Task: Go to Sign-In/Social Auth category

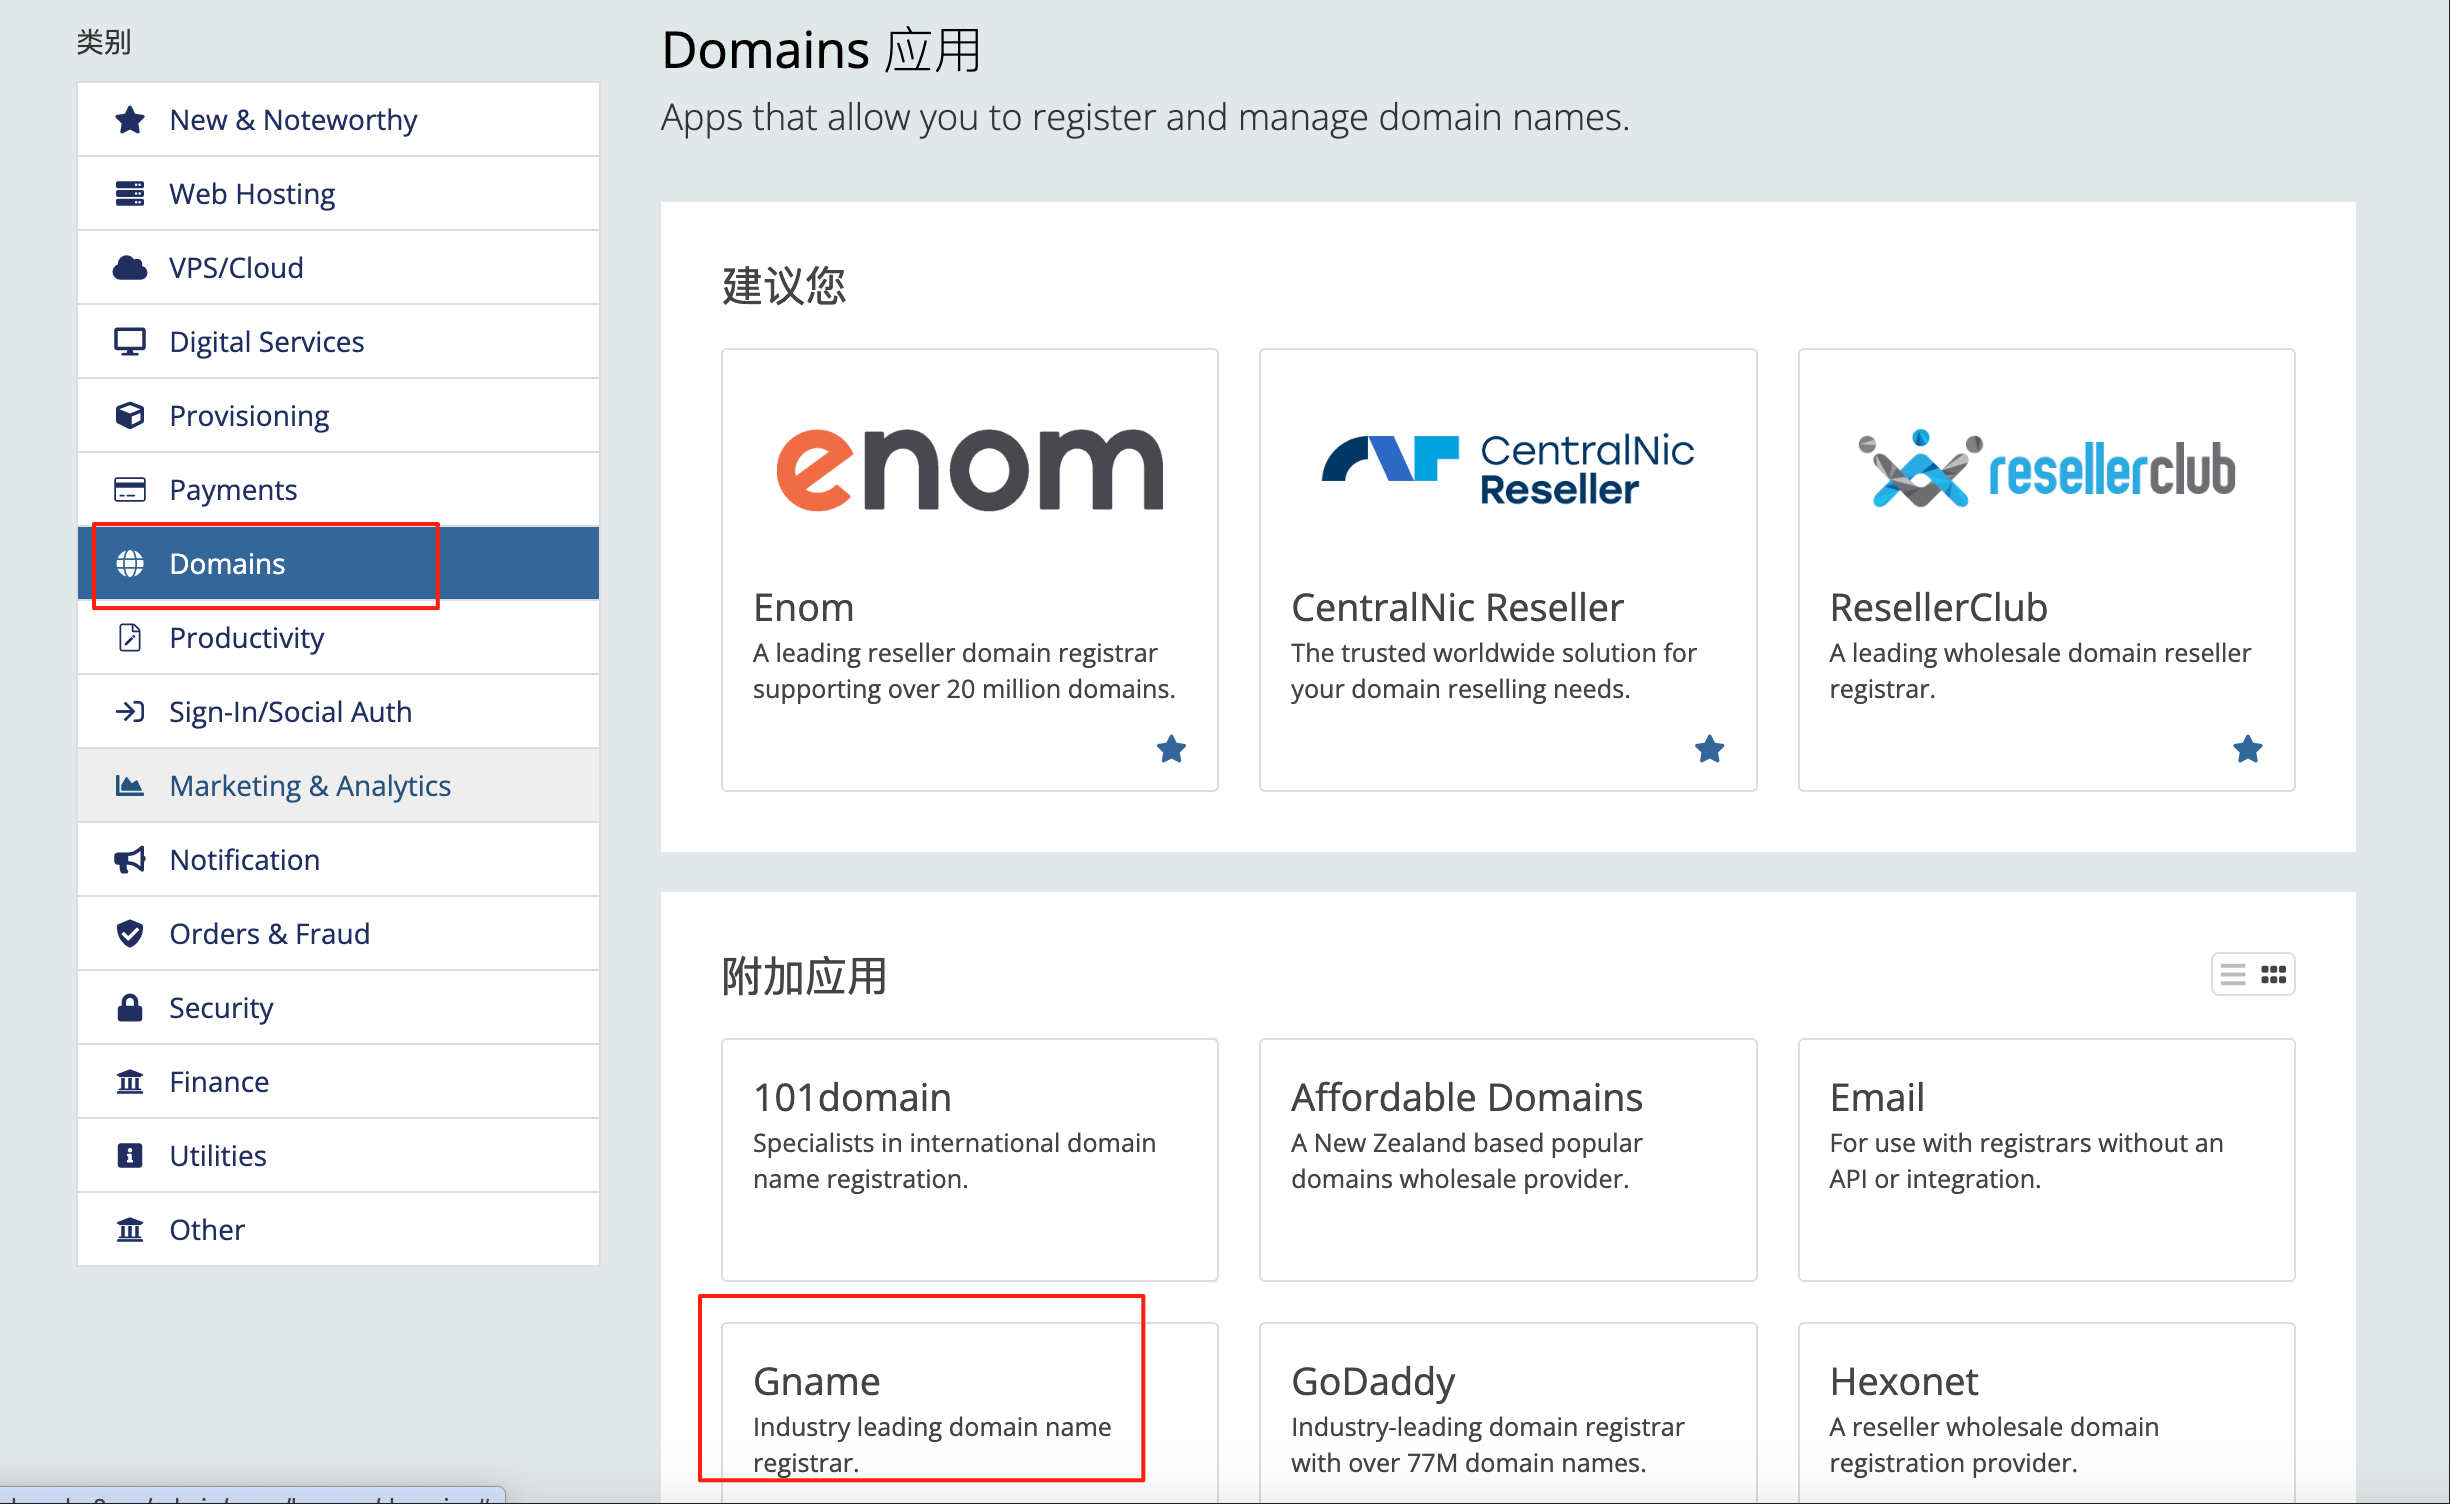Action: pyautogui.click(x=338, y=712)
